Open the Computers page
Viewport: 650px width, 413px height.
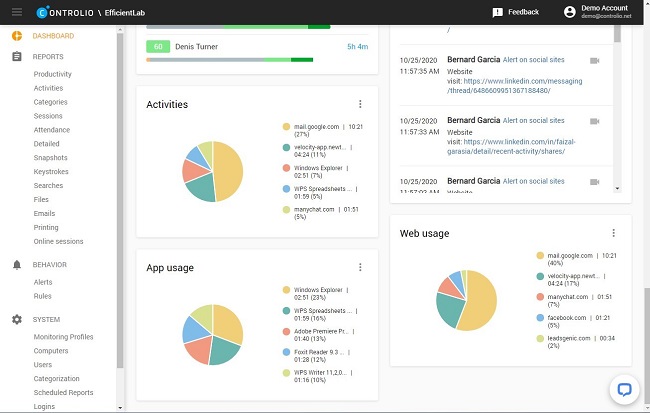51,350
